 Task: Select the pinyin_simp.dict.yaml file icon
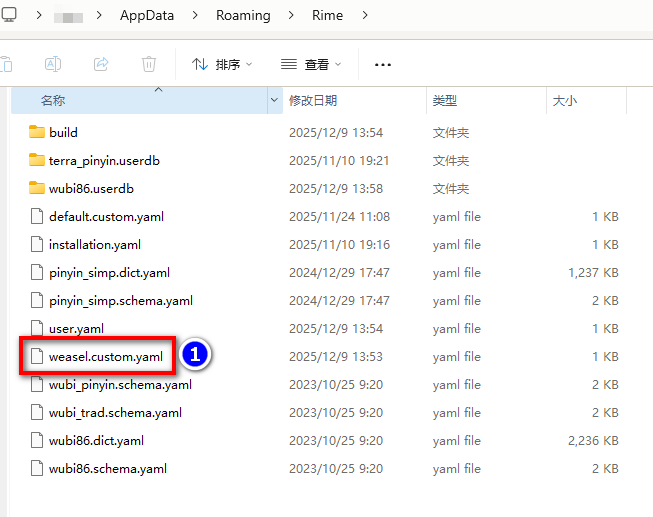(37, 272)
